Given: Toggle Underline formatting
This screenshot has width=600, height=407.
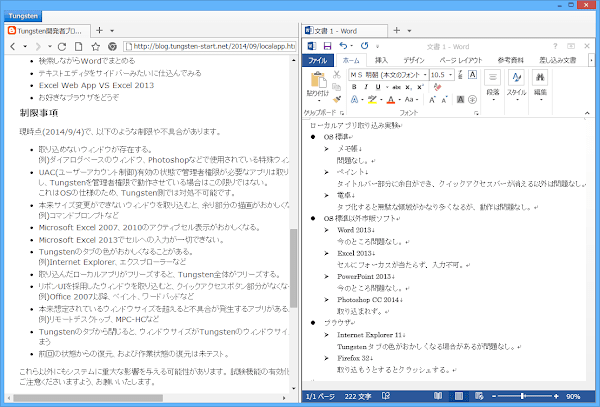Looking at the screenshot, I should click(378, 87).
